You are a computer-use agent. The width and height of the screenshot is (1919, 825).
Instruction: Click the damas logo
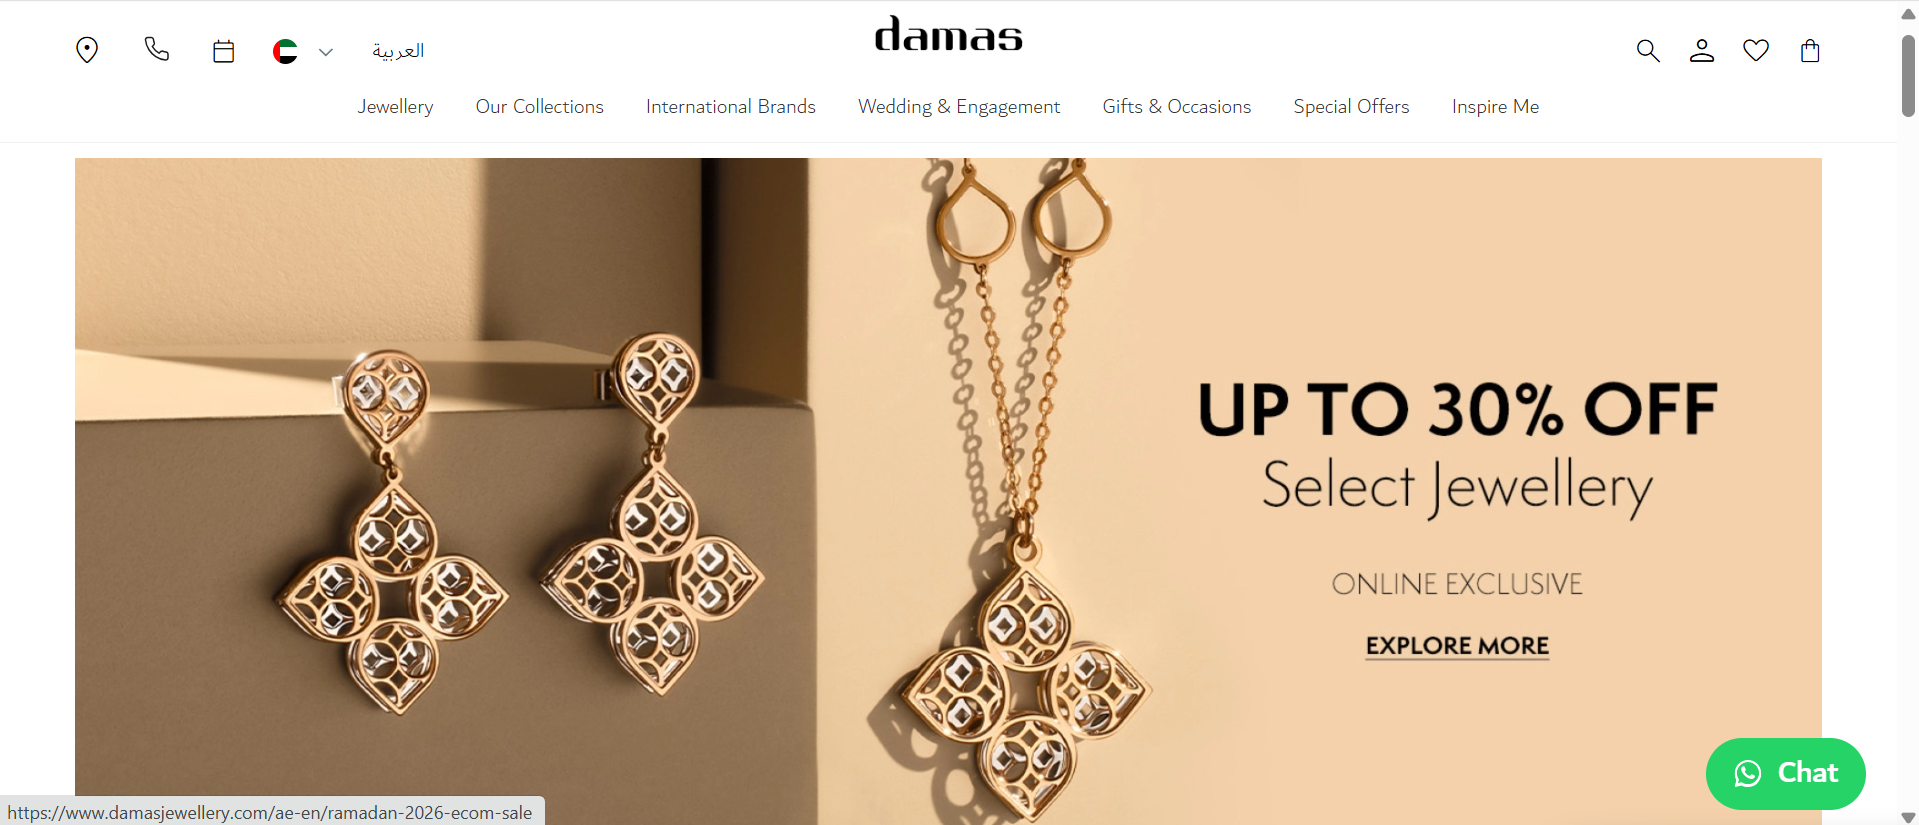pos(948,34)
